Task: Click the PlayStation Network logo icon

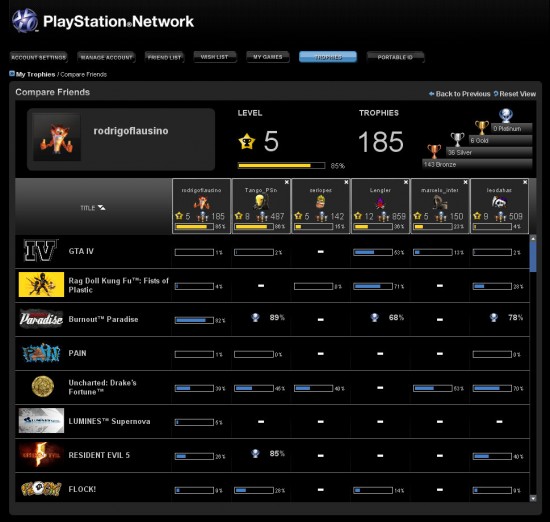Action: coord(25,21)
